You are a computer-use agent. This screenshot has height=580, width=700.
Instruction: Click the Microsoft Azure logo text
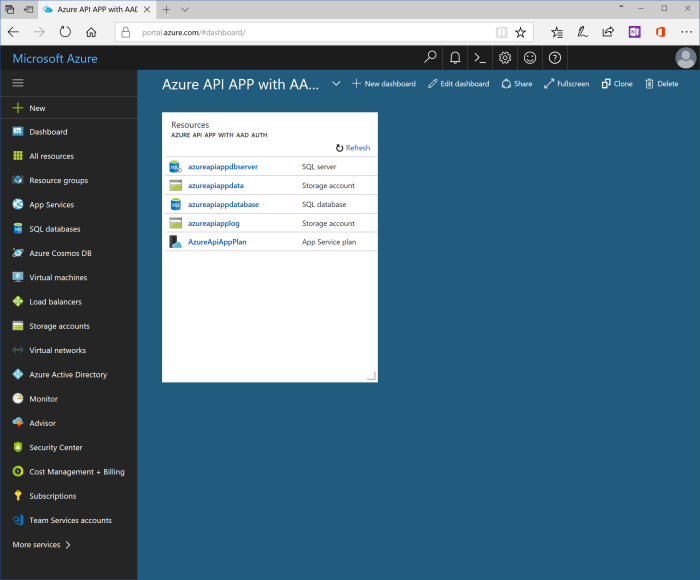point(55,58)
